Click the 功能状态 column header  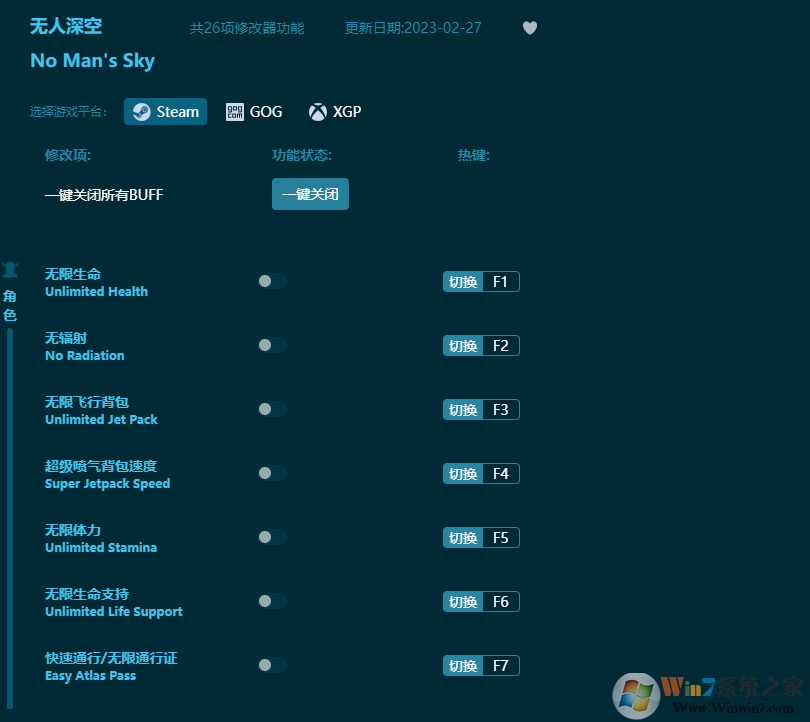click(x=302, y=155)
